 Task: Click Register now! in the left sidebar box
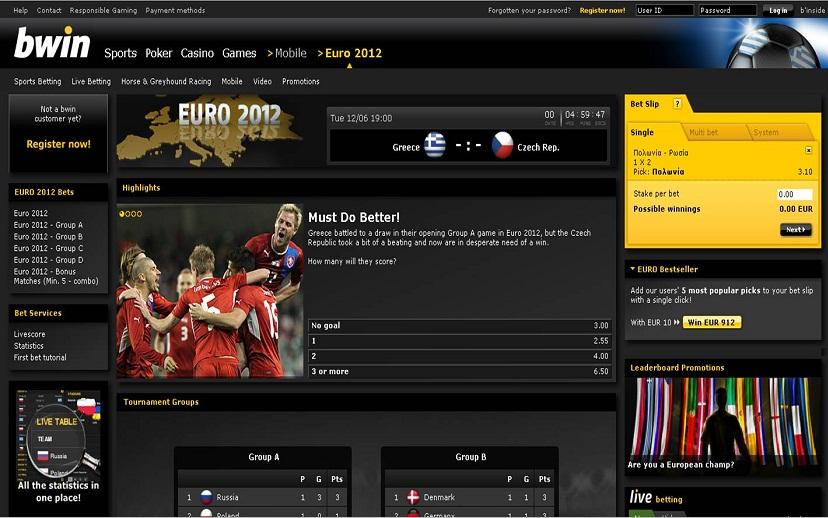(x=58, y=144)
